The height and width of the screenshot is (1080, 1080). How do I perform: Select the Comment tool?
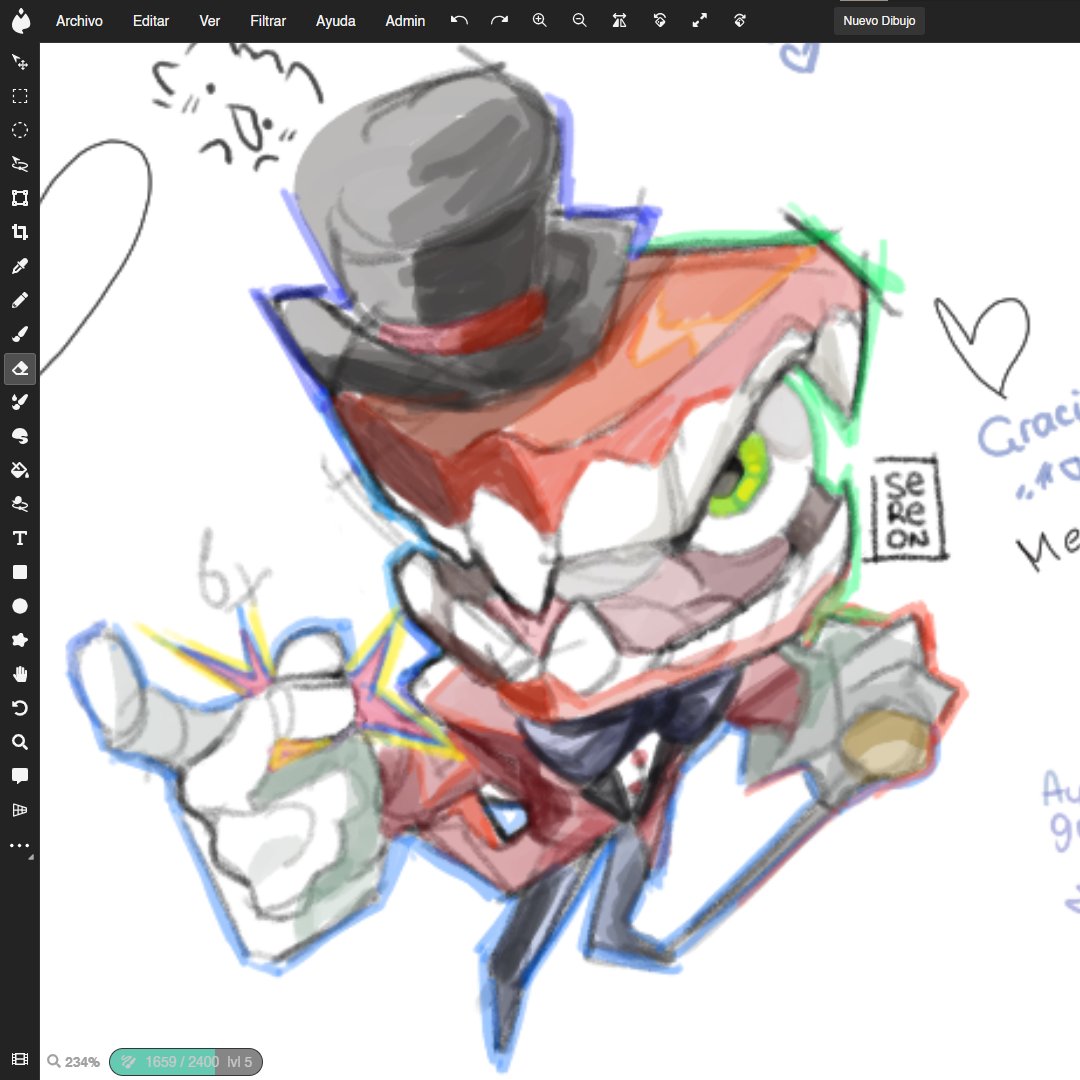[x=20, y=776]
